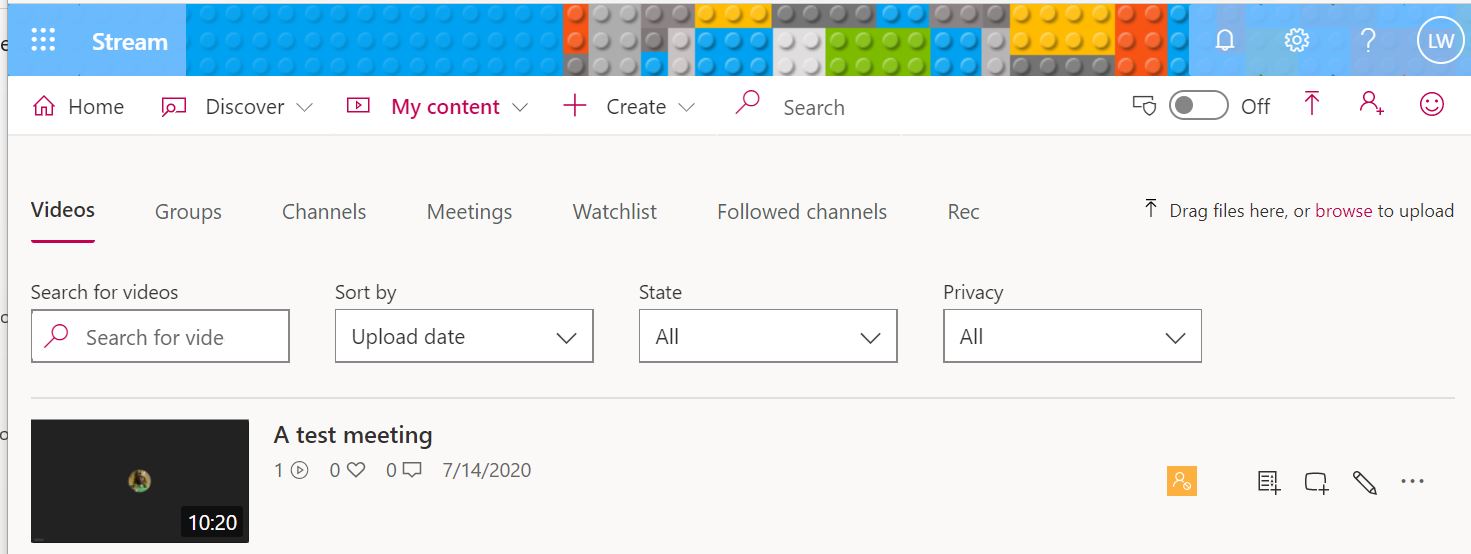Click the feedback smiley icon
The width and height of the screenshot is (1471, 554).
[1432, 104]
